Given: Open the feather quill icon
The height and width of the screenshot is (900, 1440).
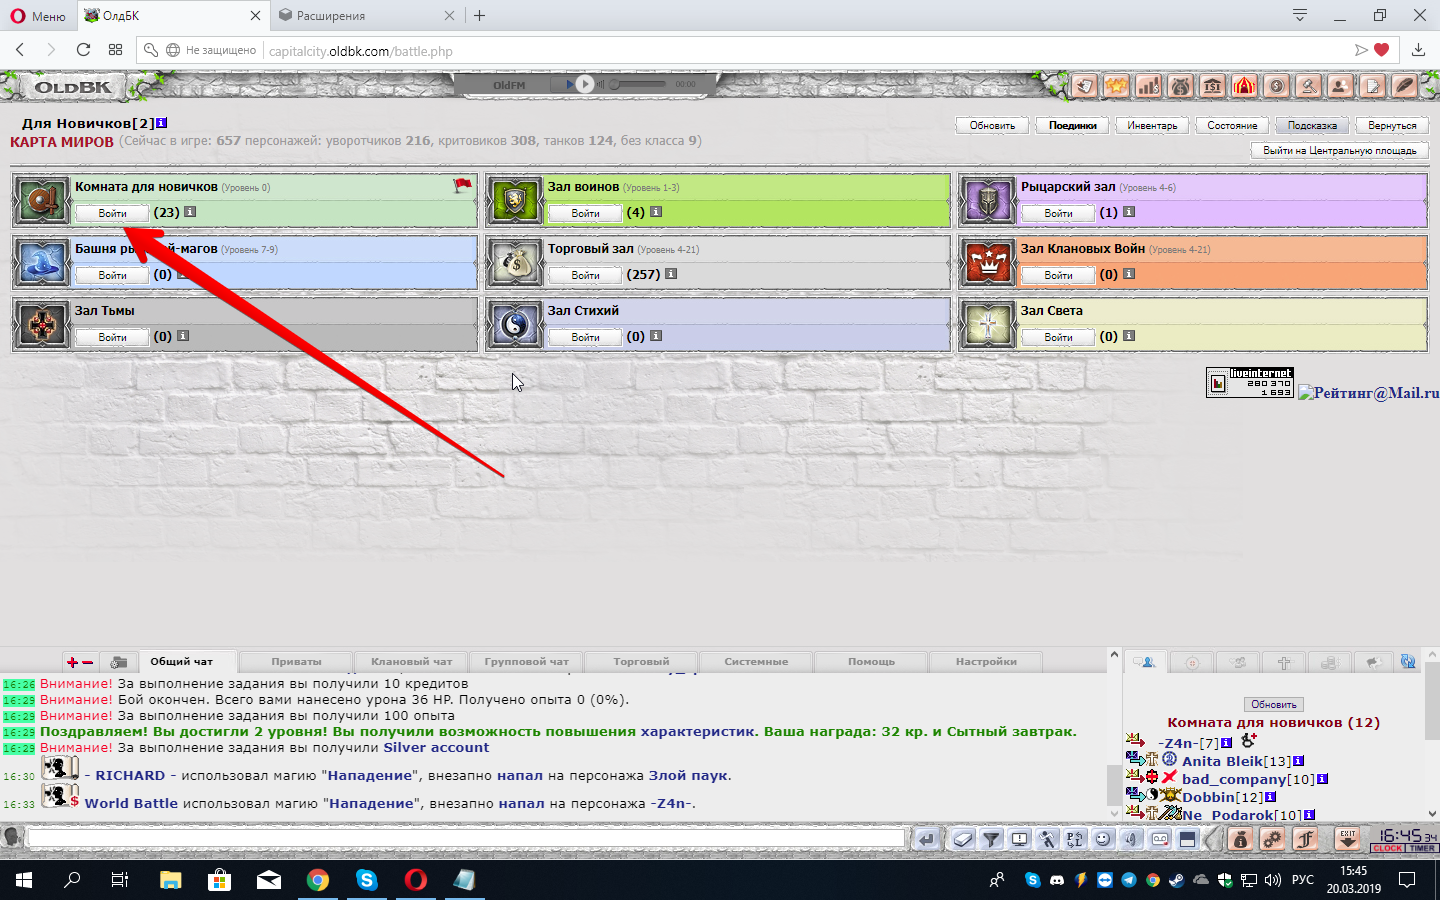Looking at the screenshot, I should 1404,86.
